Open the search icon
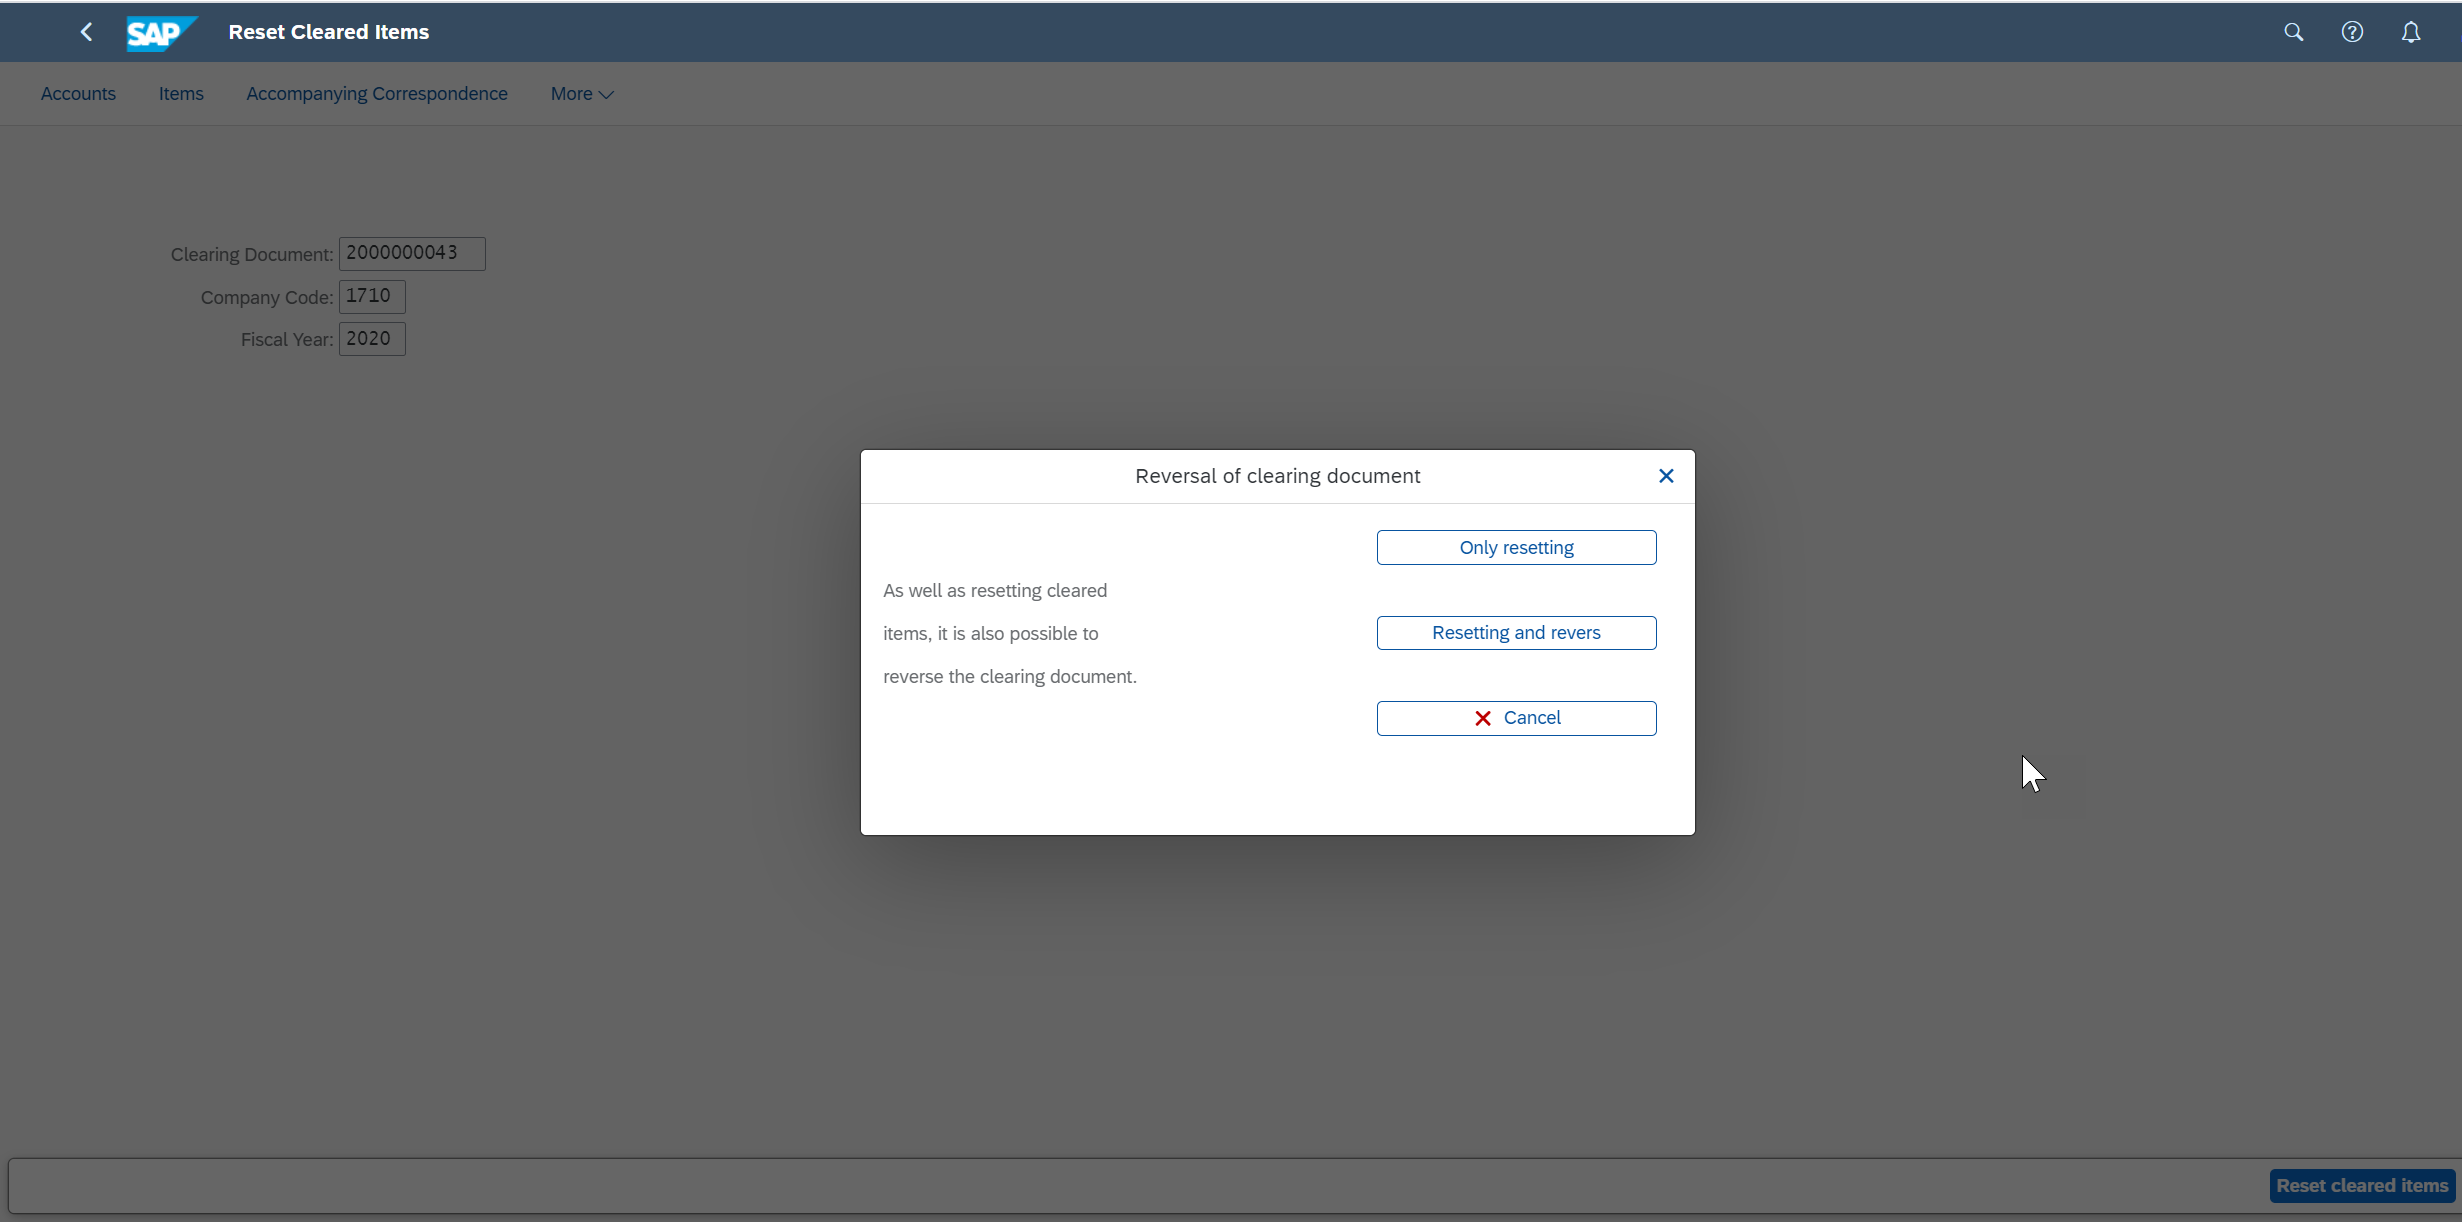 pyautogui.click(x=2294, y=31)
